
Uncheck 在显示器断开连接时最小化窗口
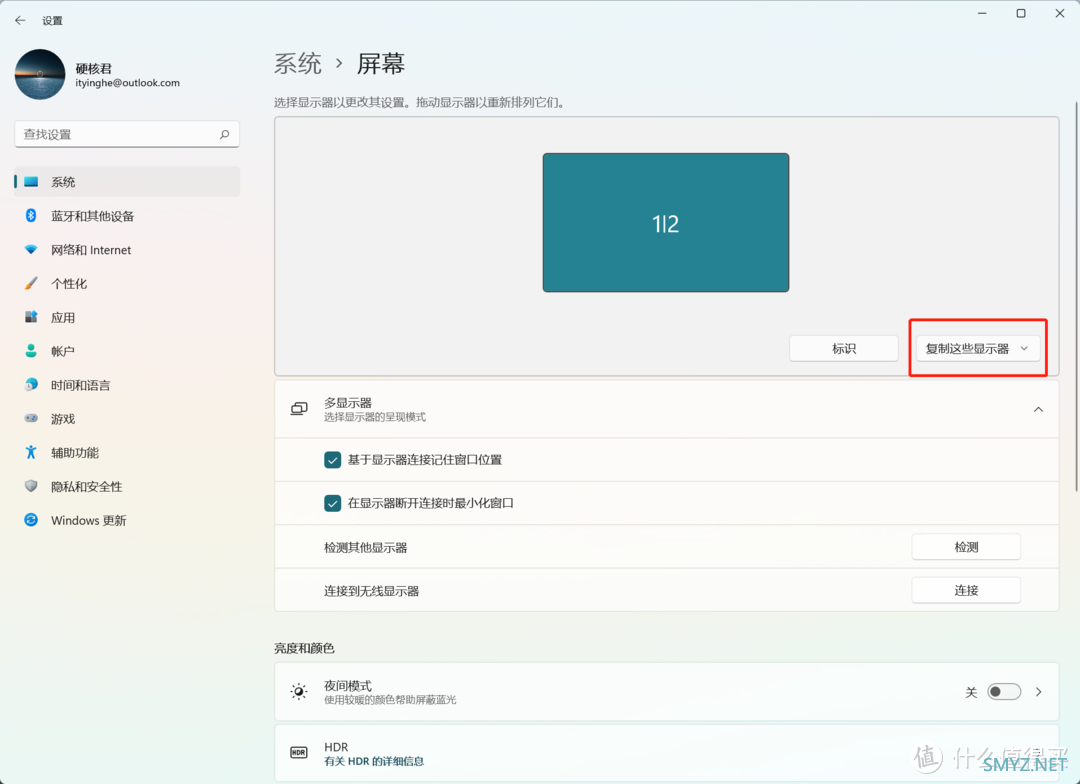click(332, 504)
